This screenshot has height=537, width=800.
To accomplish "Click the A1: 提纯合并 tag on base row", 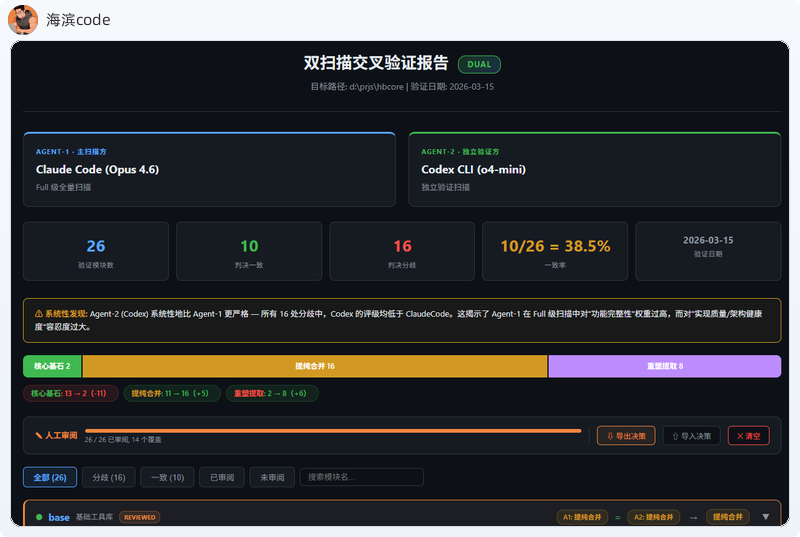I will click(582, 517).
